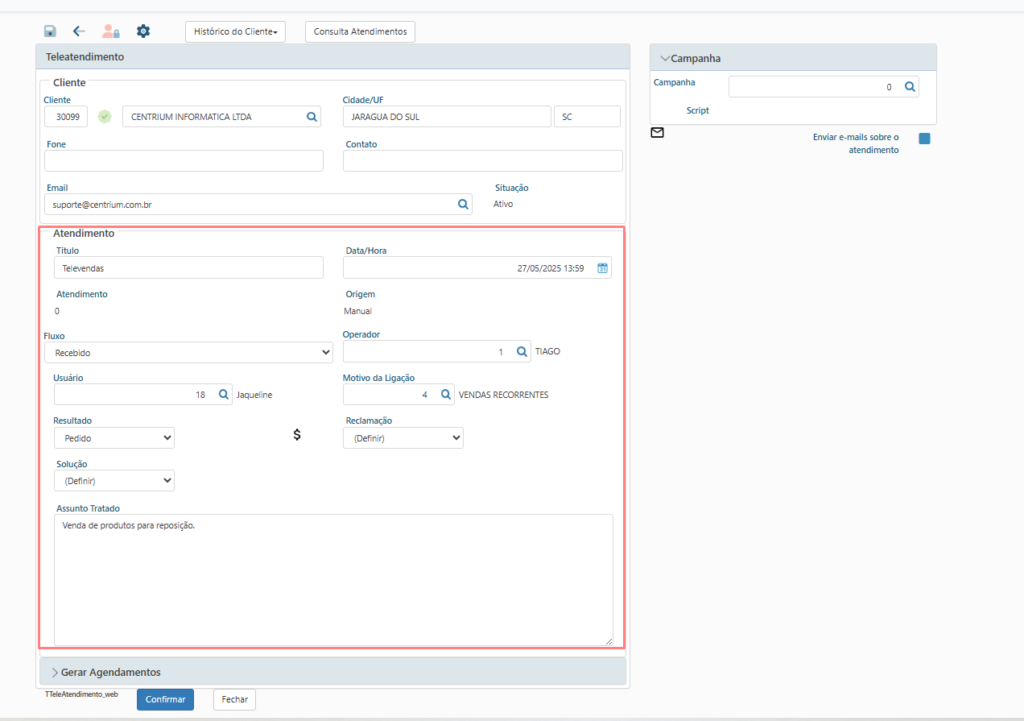Click the user lock icon
This screenshot has width=1024, height=721.
coord(110,31)
